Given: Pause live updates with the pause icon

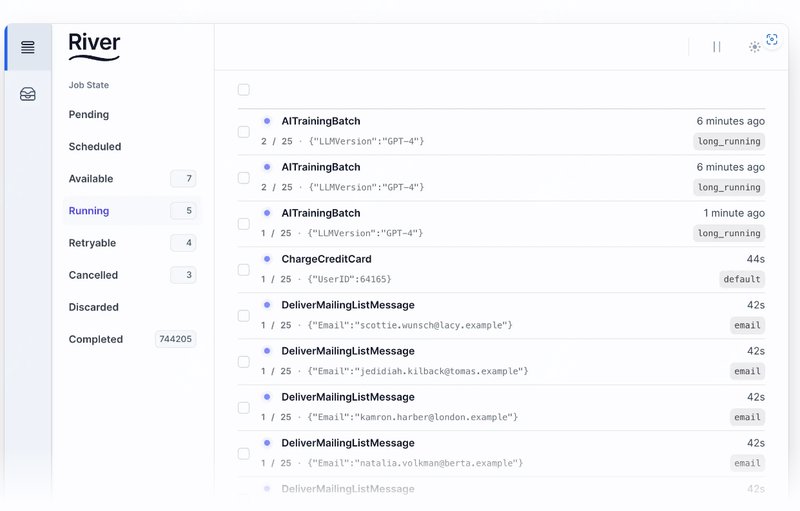Looking at the screenshot, I should [716, 47].
